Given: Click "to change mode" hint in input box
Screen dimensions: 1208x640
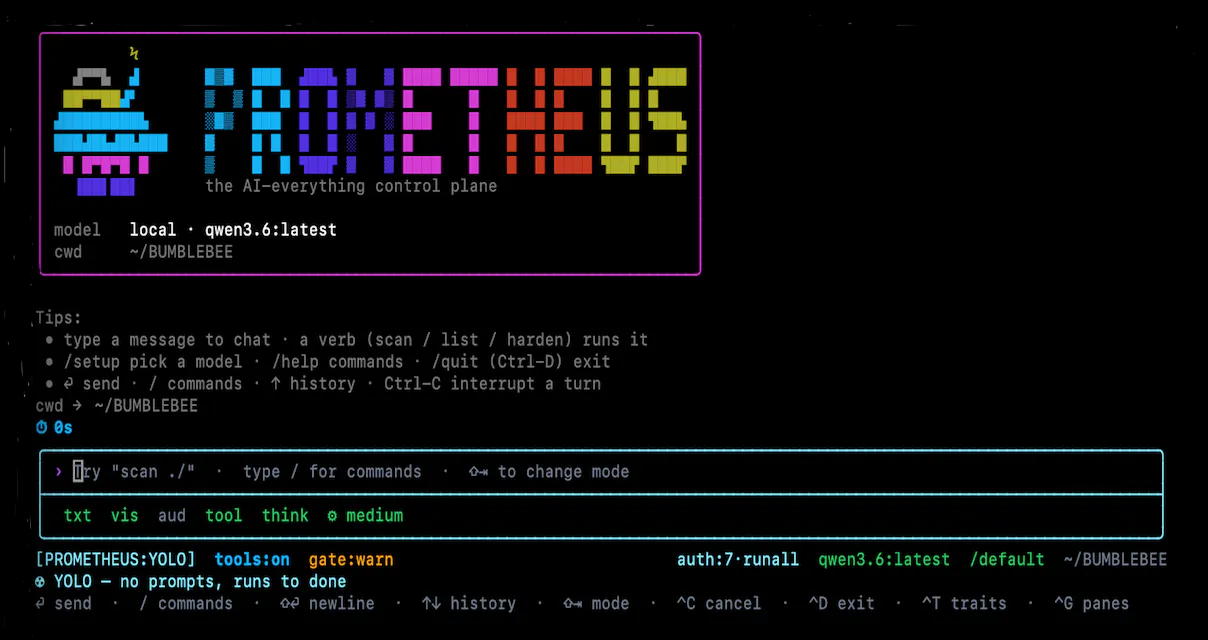Looking at the screenshot, I should click(549, 472).
